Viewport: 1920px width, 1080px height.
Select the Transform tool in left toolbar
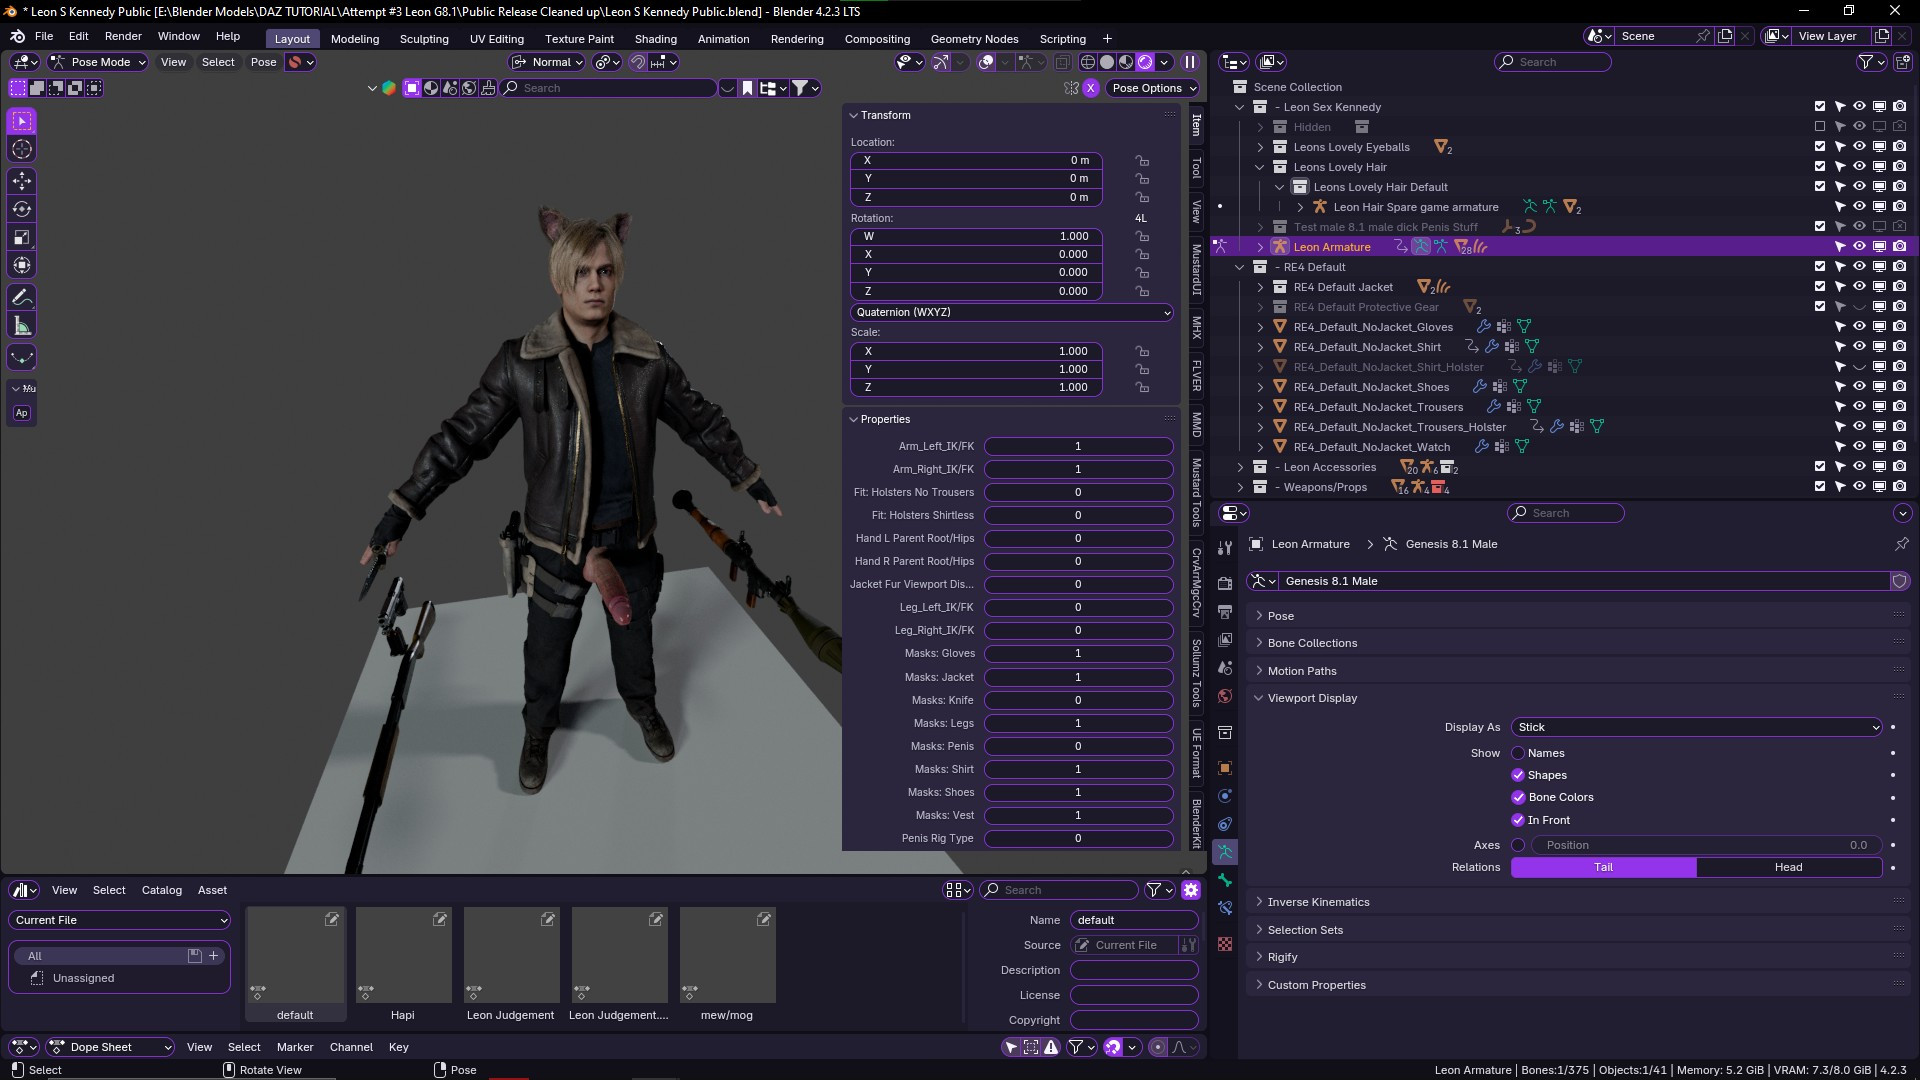(22, 265)
